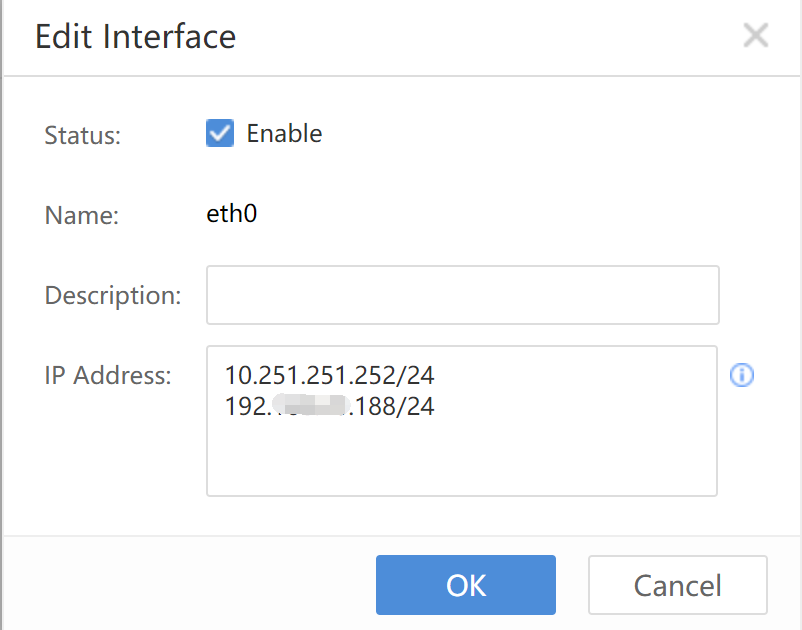Screen dimensions: 802x630
Task: Uncheck the Enable status checkbox
Action: (x=220, y=133)
